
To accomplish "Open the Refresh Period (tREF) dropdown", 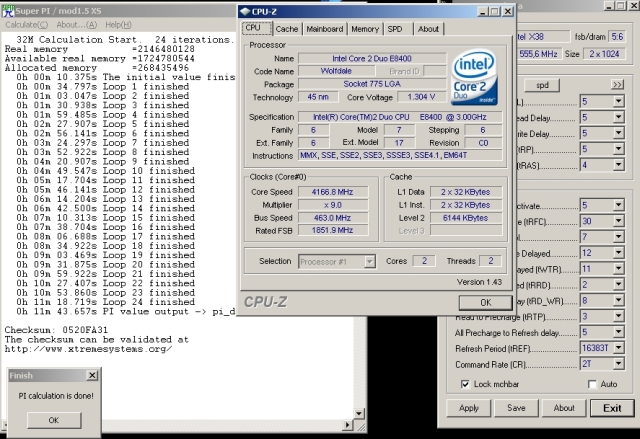I will (619, 348).
